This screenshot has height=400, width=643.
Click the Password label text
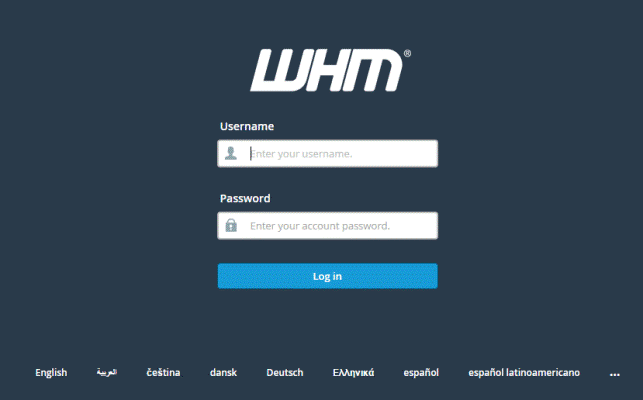[245, 199]
